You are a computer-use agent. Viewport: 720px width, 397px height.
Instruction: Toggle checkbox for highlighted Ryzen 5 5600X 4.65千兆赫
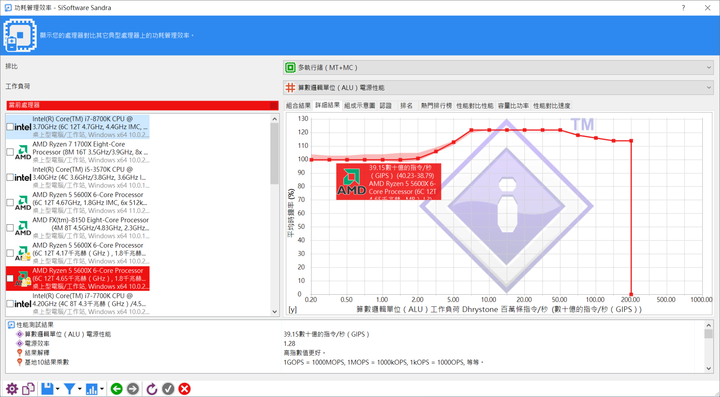tap(10, 278)
